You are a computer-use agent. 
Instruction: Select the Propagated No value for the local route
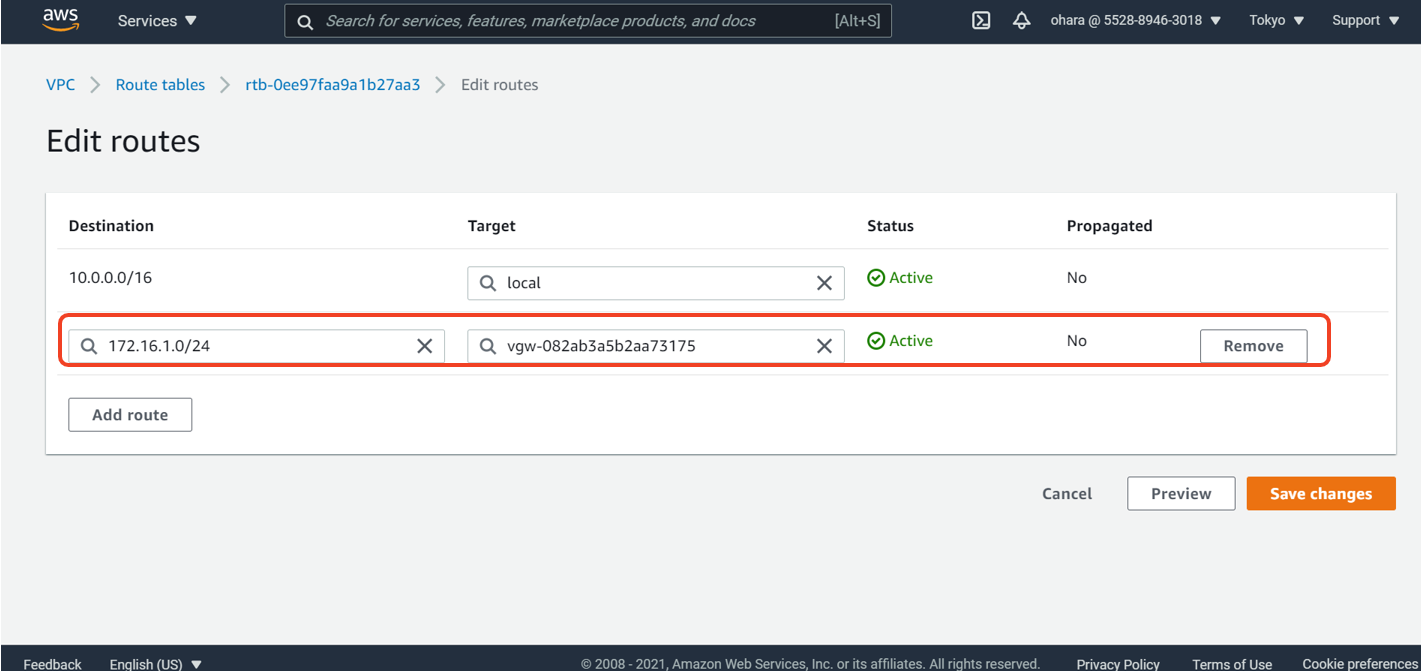[x=1076, y=278]
